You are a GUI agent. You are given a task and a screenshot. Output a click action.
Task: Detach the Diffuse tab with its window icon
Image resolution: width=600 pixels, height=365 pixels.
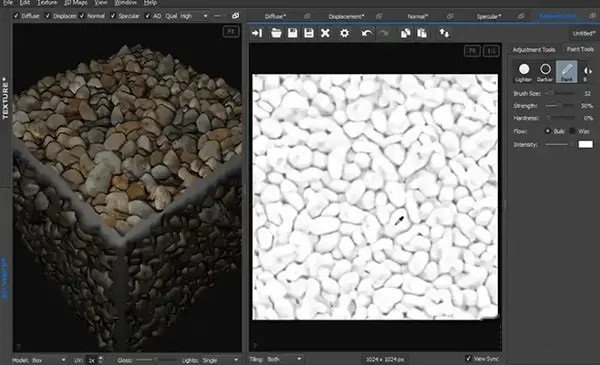[x=307, y=16]
